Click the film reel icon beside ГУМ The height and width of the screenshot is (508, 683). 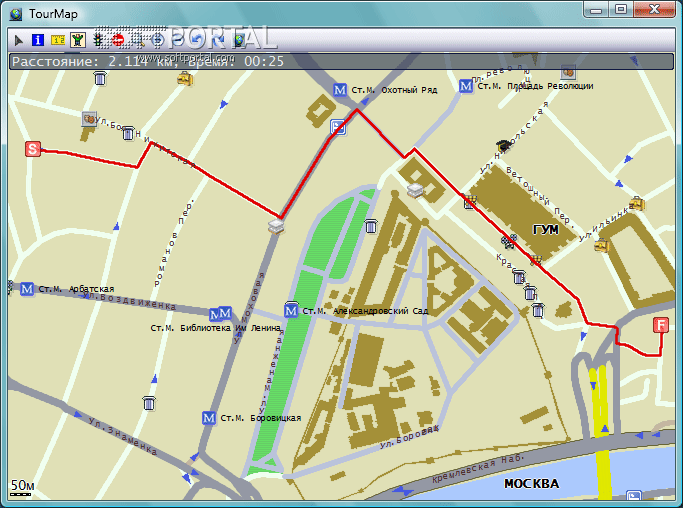coord(508,241)
